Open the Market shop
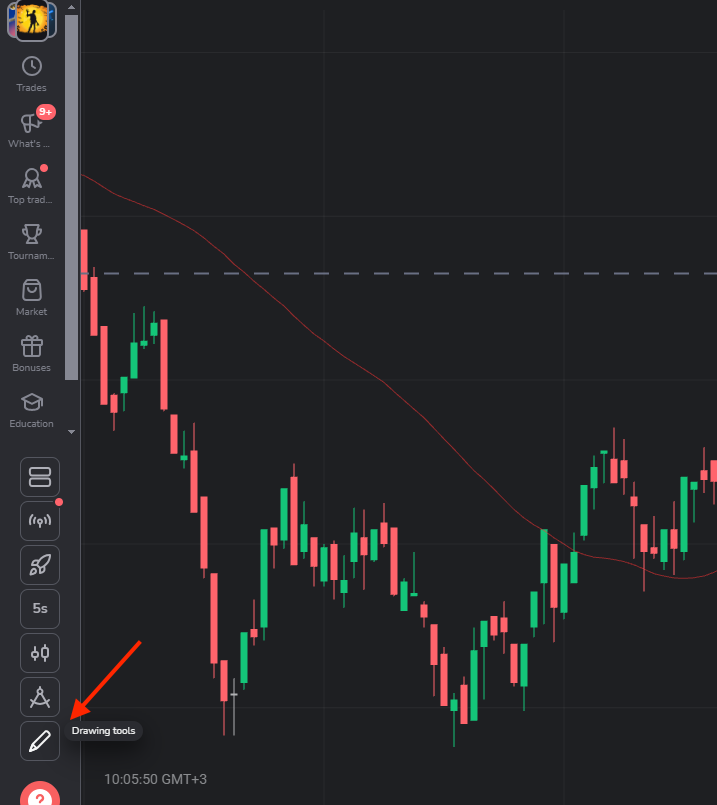Viewport: 717px width, 805px height. click(32, 298)
